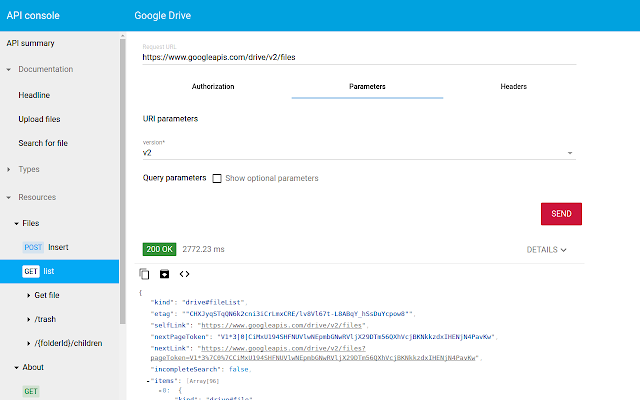The image size is (640, 400).
Task: Follow the selfLink URL in response
Action: pyautogui.click(x=281, y=325)
